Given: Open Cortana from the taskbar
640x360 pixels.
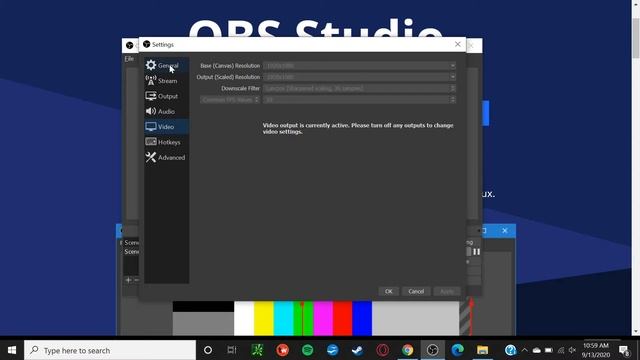Looking at the screenshot, I should (x=208, y=350).
